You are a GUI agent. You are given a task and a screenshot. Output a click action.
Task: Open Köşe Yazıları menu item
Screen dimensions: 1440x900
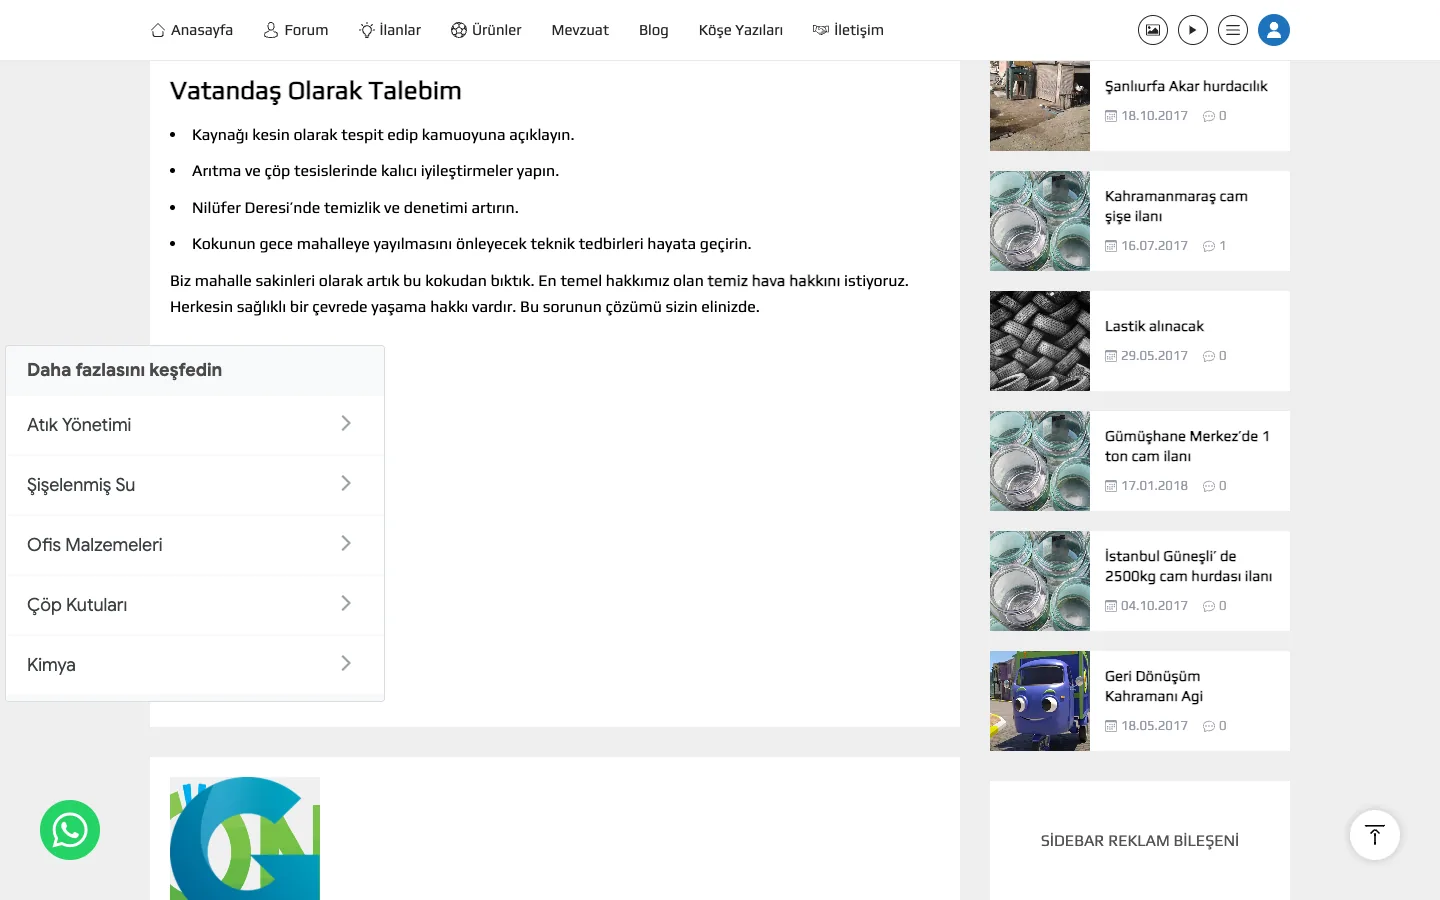pyautogui.click(x=741, y=30)
